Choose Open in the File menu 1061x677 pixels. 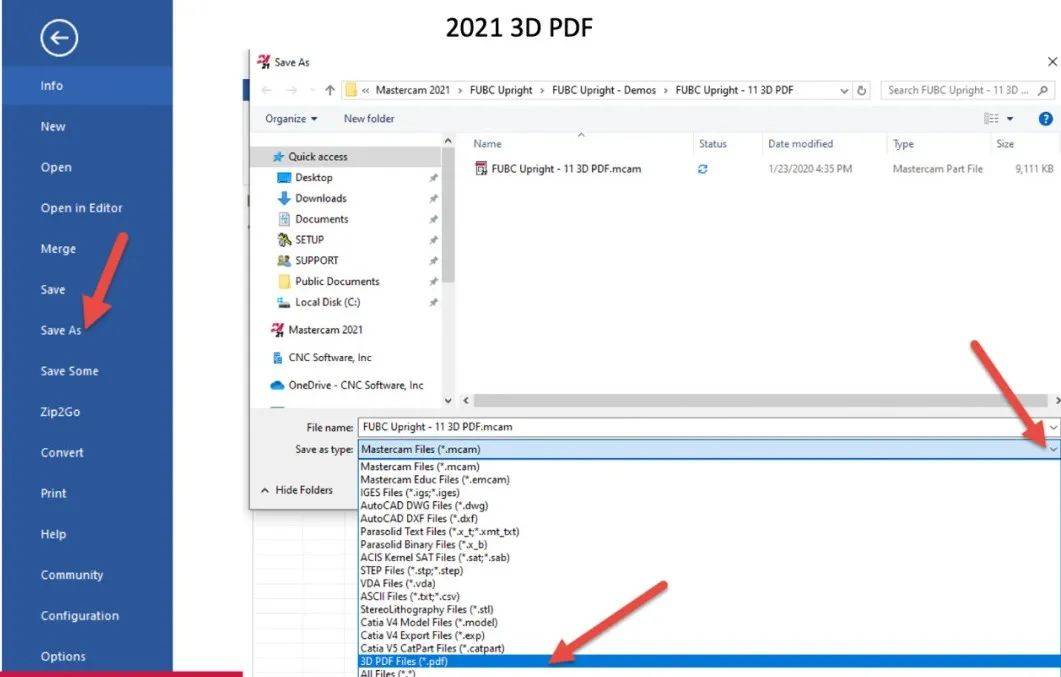click(x=55, y=167)
